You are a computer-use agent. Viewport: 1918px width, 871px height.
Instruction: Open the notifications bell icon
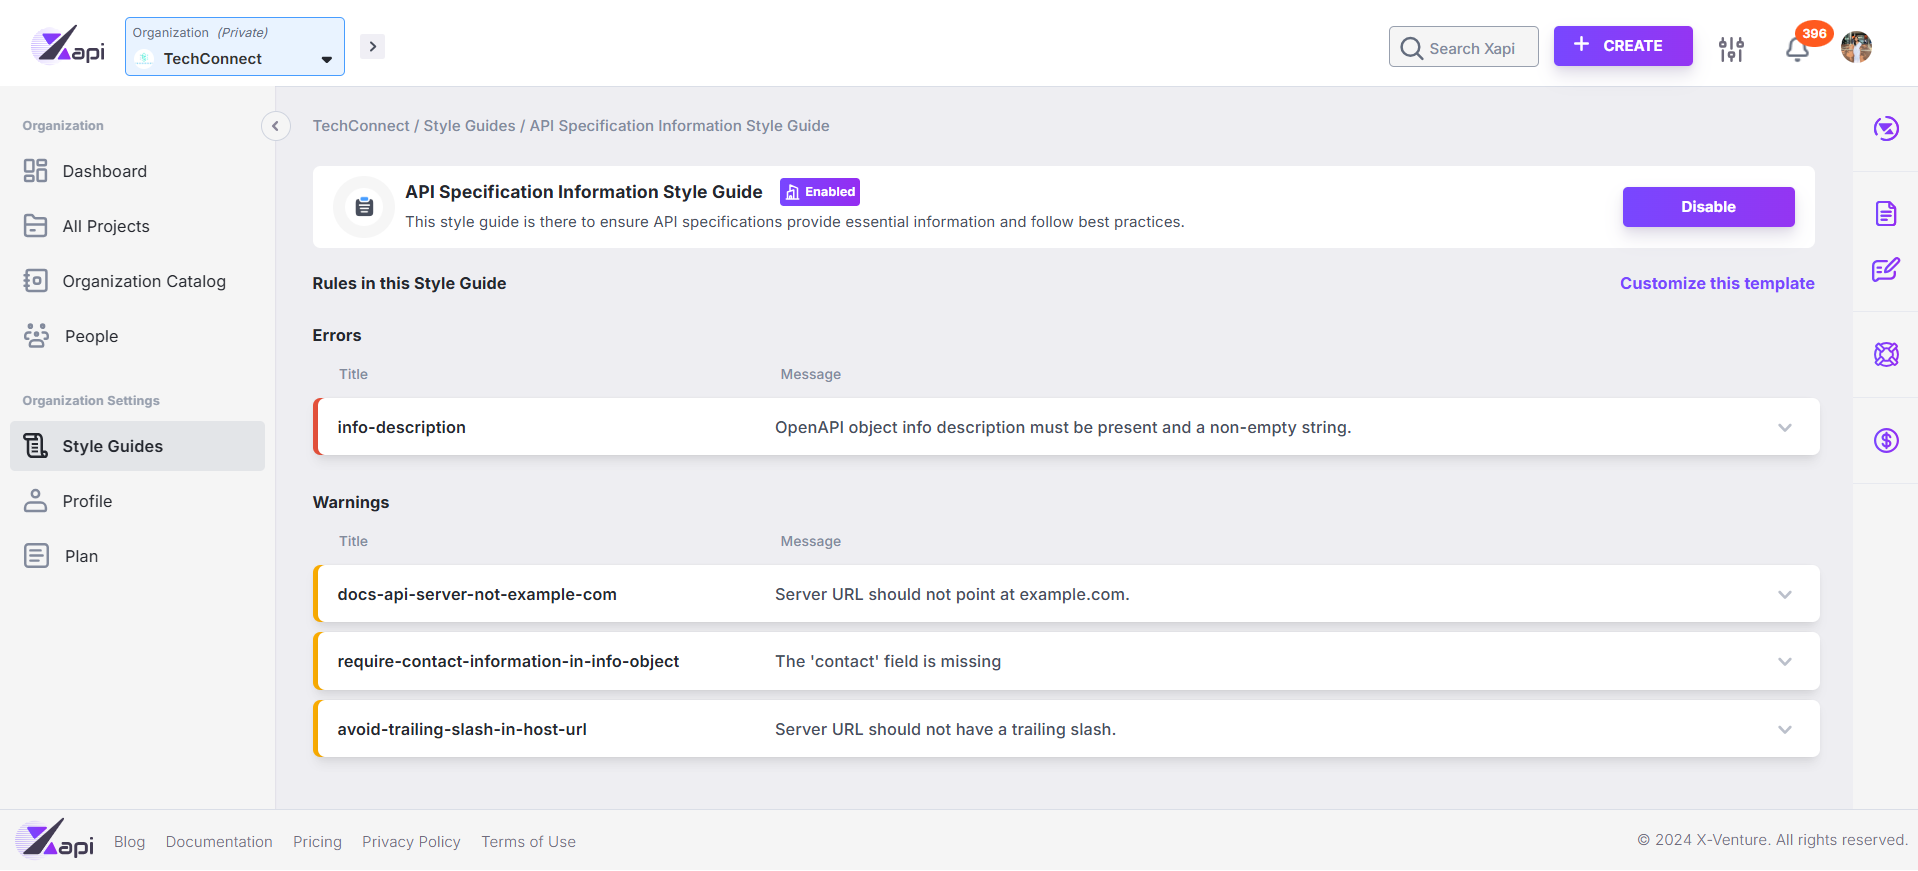[1797, 49]
